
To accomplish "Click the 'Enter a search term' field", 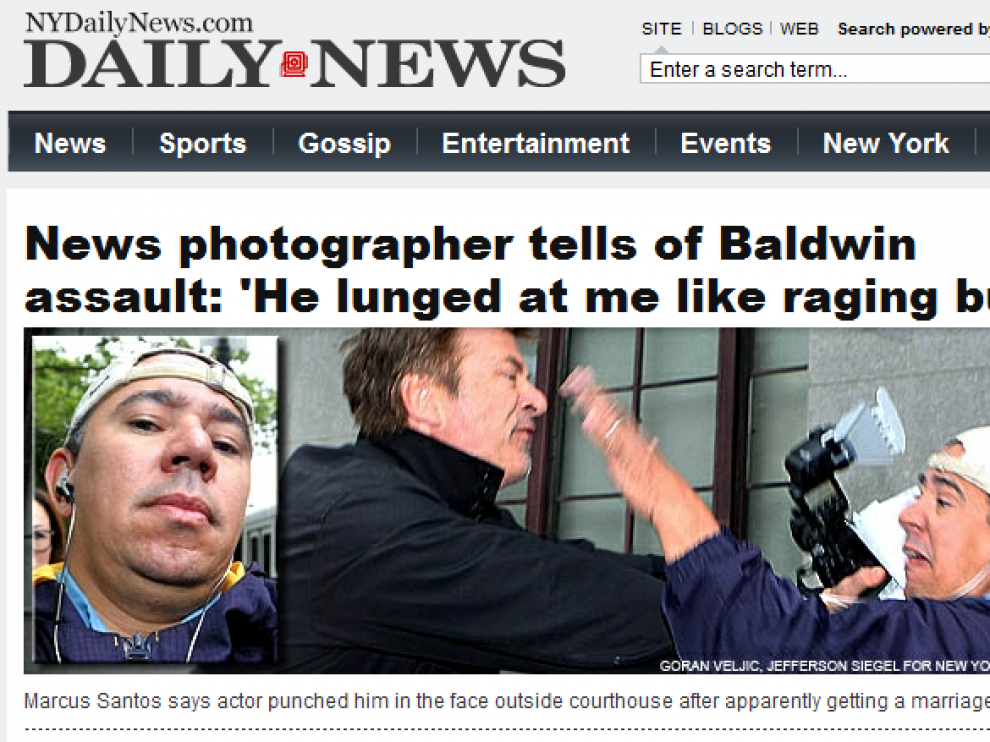I will pos(815,69).
